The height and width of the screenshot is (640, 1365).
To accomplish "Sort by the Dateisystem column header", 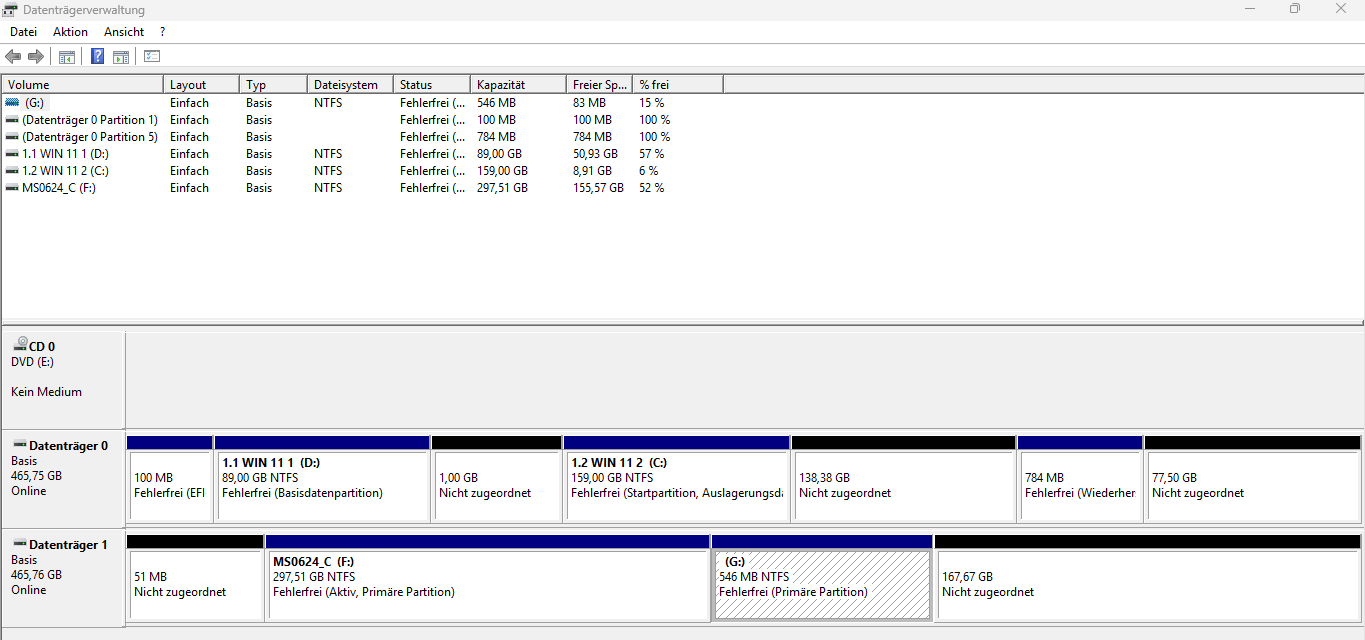I will [350, 85].
